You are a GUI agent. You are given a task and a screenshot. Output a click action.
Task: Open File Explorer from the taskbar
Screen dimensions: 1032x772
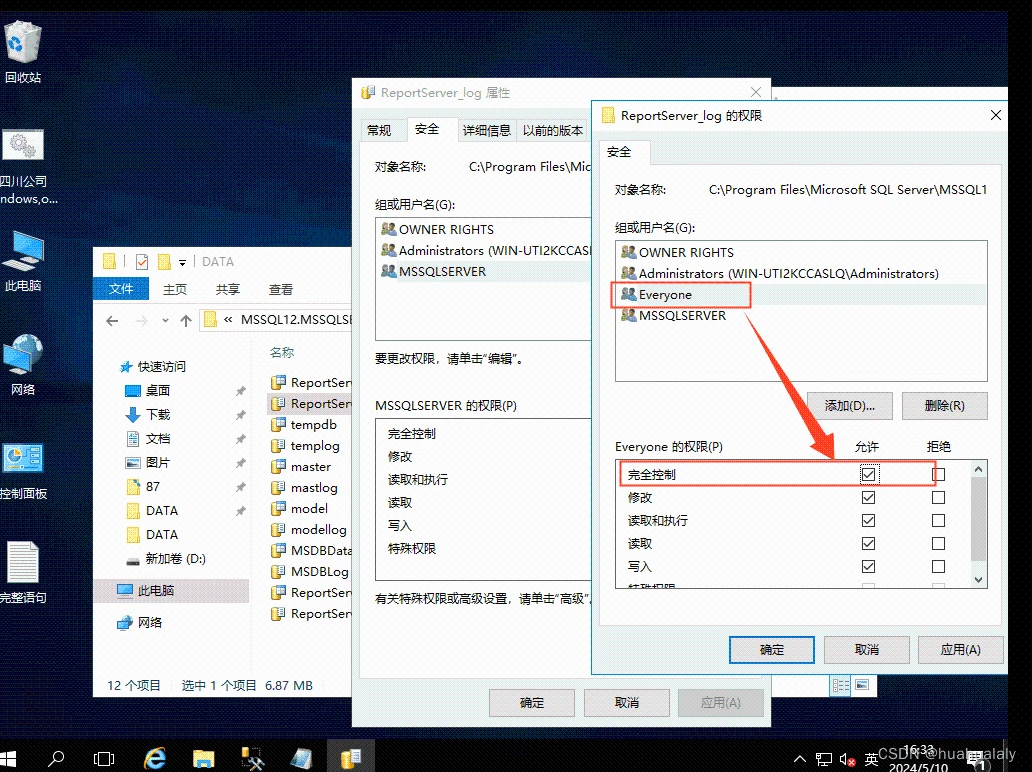click(203, 758)
